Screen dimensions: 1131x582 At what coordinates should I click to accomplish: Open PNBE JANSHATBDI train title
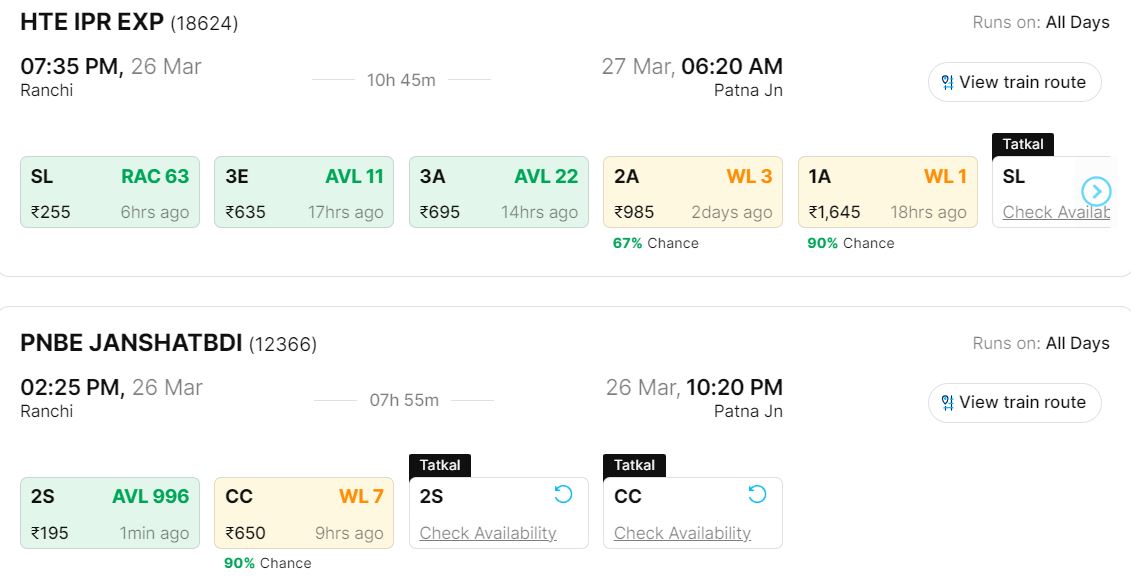pyautogui.click(x=131, y=343)
